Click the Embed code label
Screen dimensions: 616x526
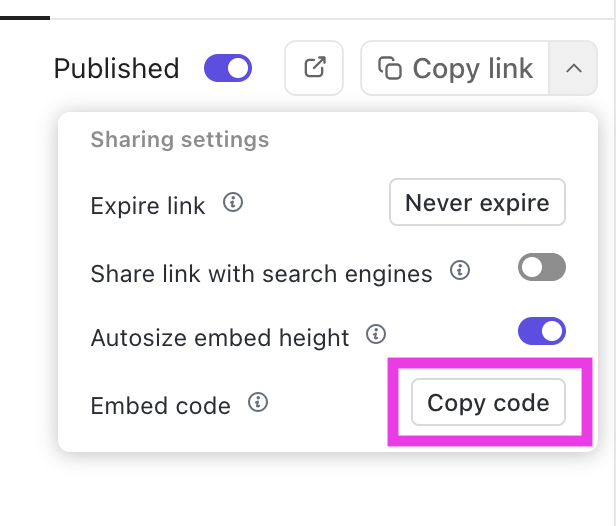pos(161,406)
